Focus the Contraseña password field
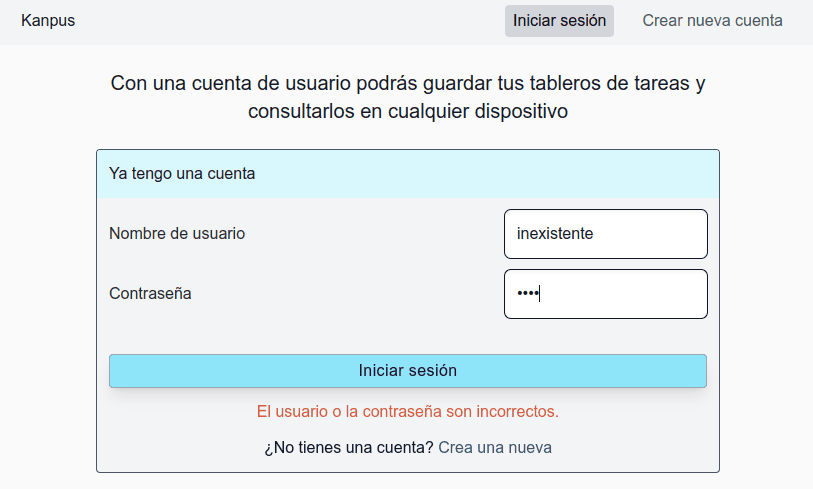The height and width of the screenshot is (489, 813). point(605,294)
